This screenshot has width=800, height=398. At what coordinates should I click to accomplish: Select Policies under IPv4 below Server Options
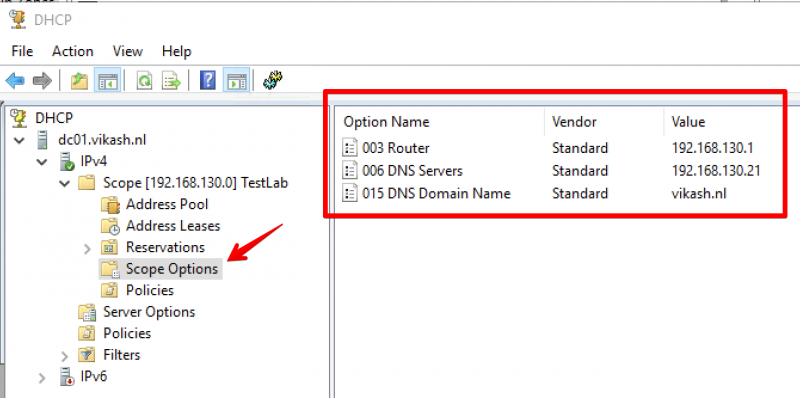(x=127, y=333)
